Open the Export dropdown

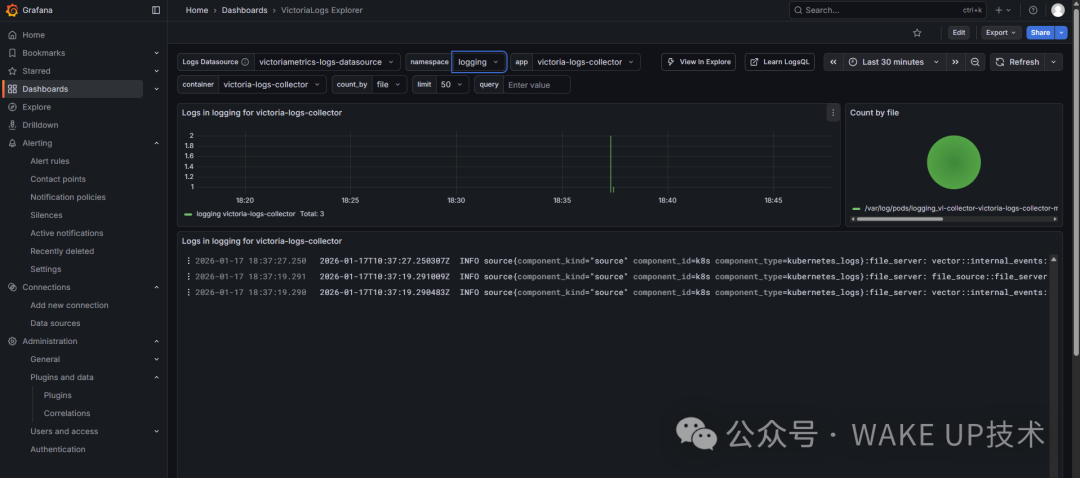tap(1001, 32)
